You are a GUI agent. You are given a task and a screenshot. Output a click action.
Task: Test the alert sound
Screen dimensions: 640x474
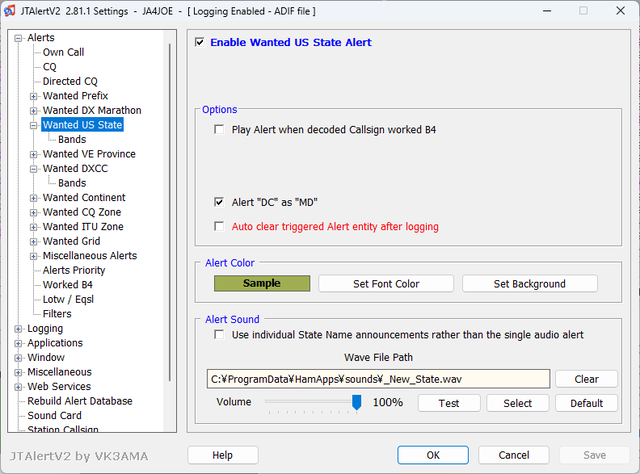pos(449,403)
